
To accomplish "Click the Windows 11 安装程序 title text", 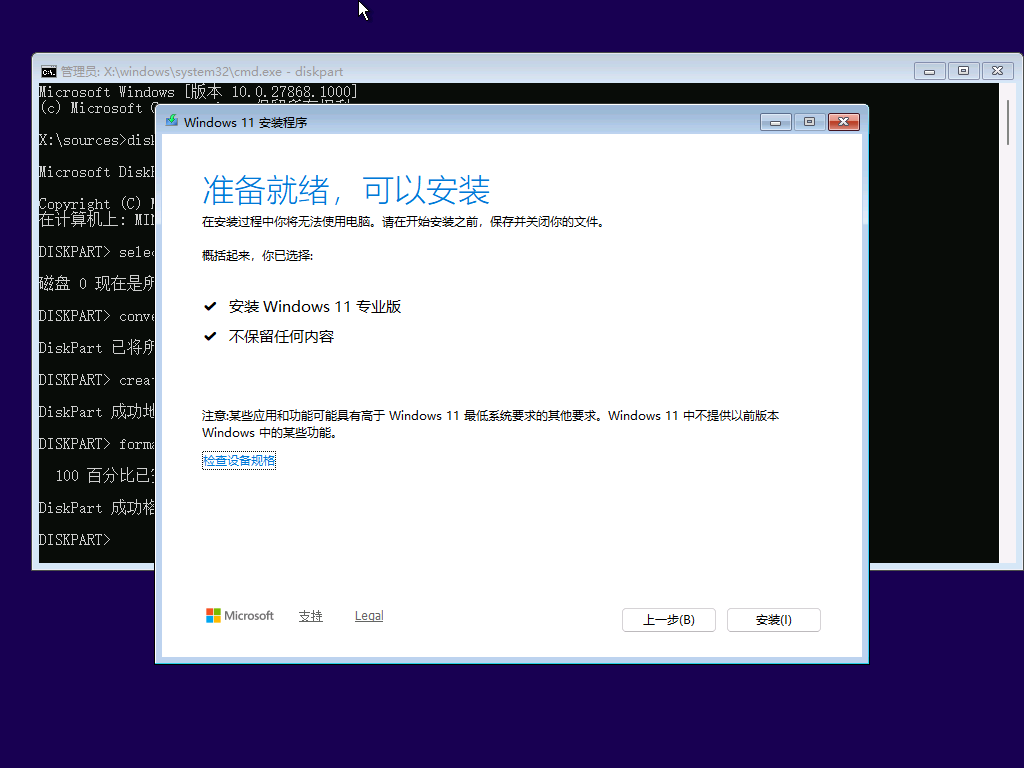I will [x=246, y=122].
